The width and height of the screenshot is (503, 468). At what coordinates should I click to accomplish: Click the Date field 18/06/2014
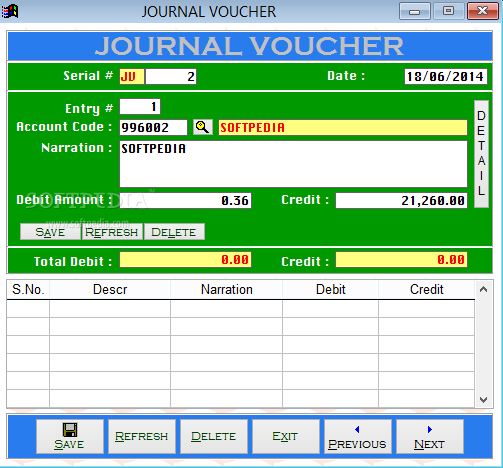coord(446,77)
